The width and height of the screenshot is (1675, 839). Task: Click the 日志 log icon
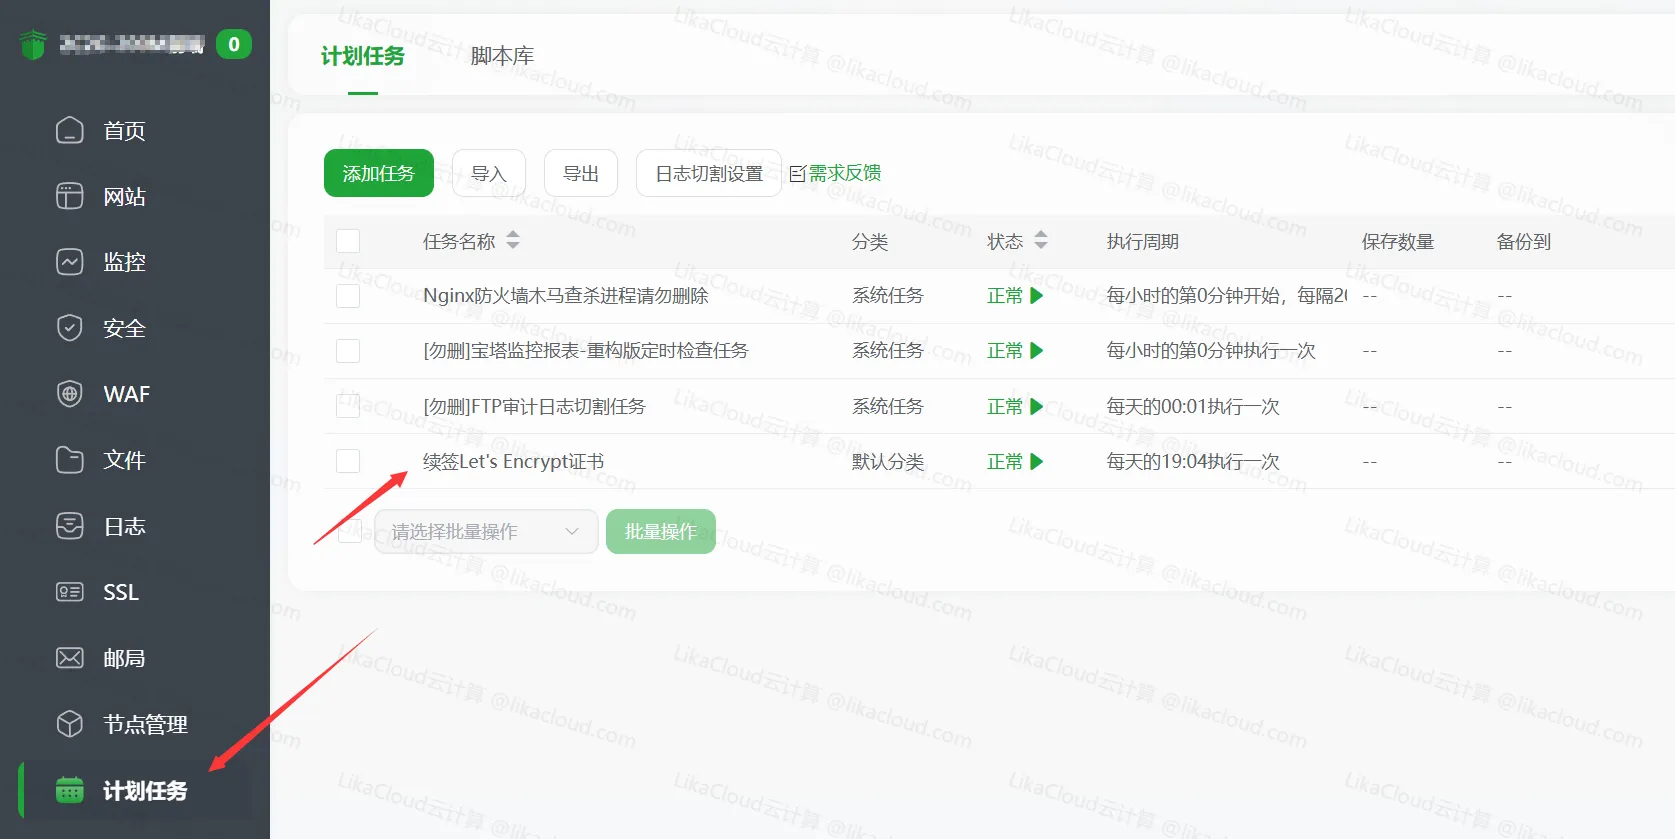70,526
